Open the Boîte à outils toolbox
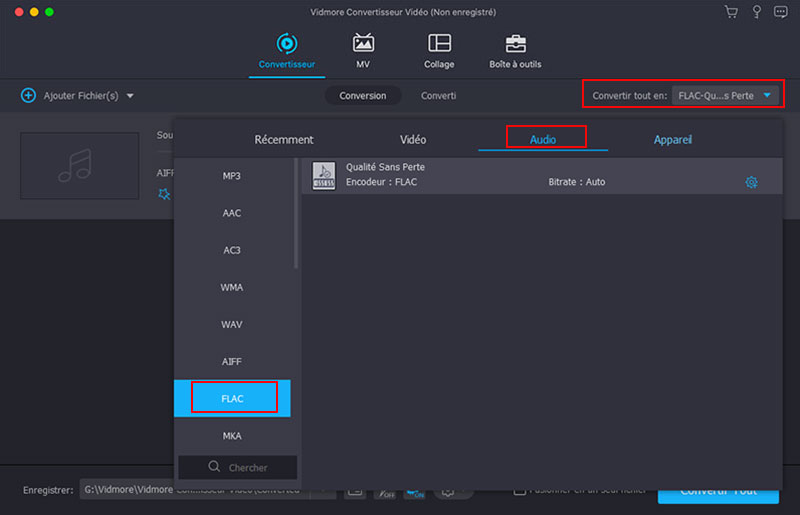800x515 pixels. click(x=515, y=50)
